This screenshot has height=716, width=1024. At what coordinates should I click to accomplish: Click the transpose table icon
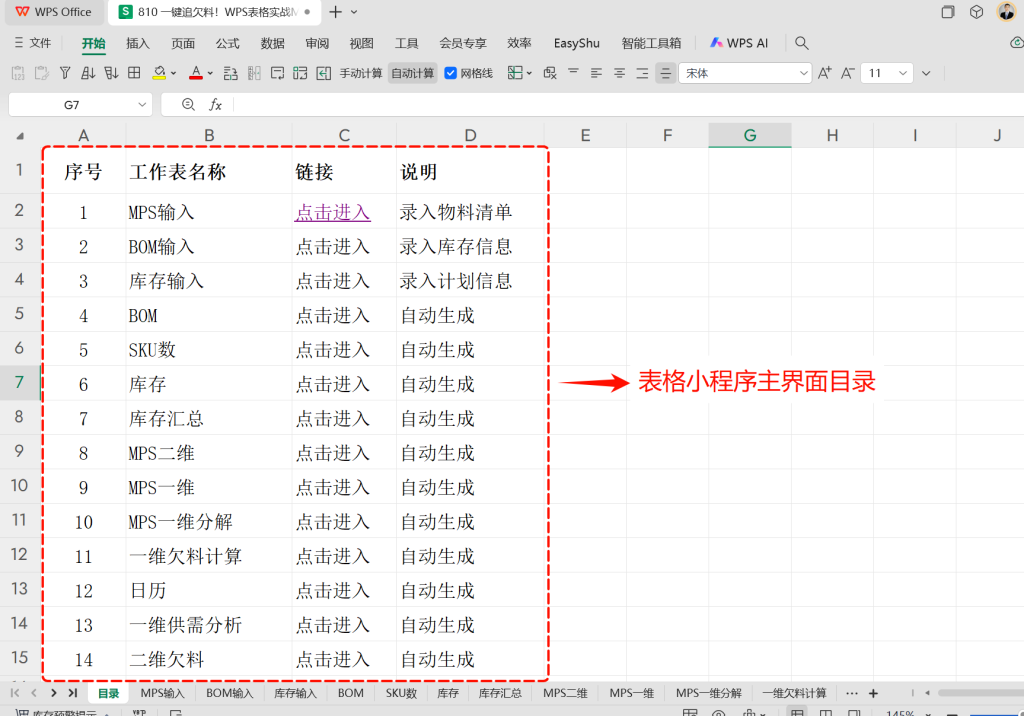pyautogui.click(x=300, y=73)
